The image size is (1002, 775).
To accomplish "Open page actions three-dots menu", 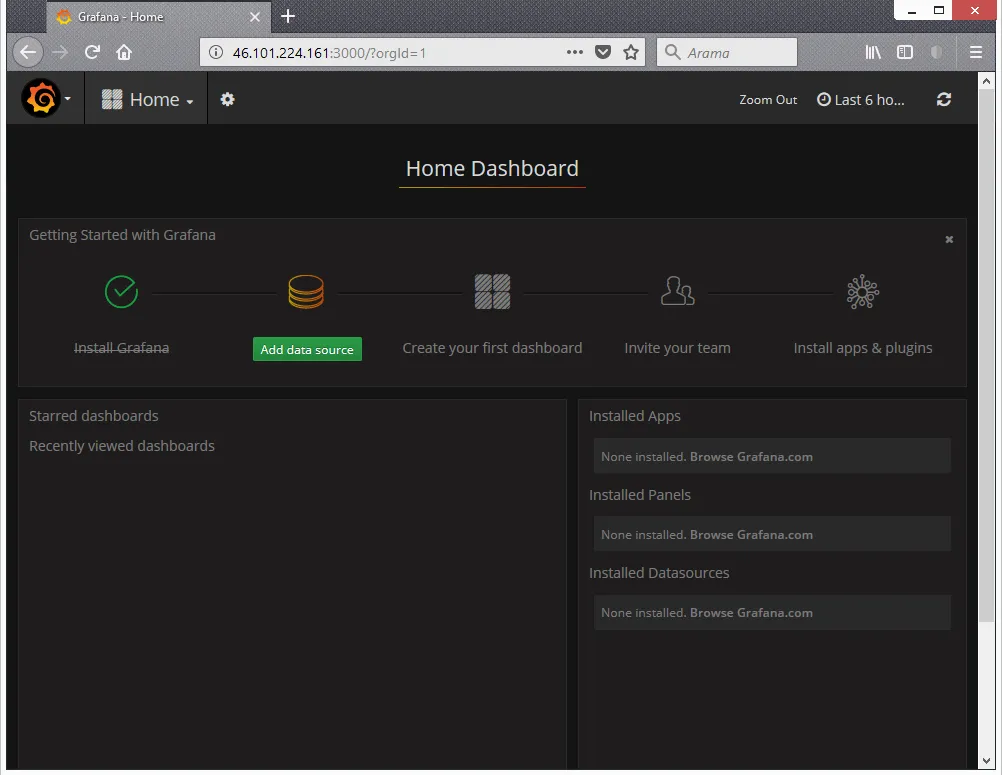I will pyautogui.click(x=574, y=52).
